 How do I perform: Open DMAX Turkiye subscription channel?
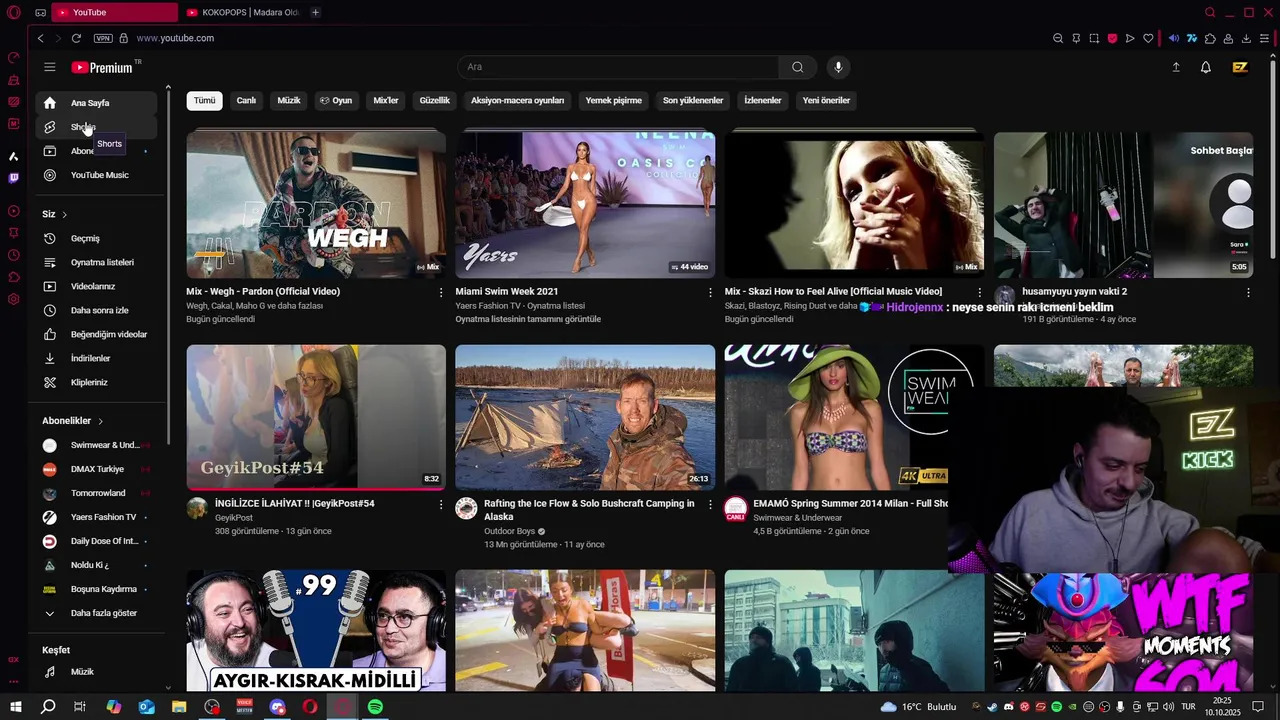97,469
